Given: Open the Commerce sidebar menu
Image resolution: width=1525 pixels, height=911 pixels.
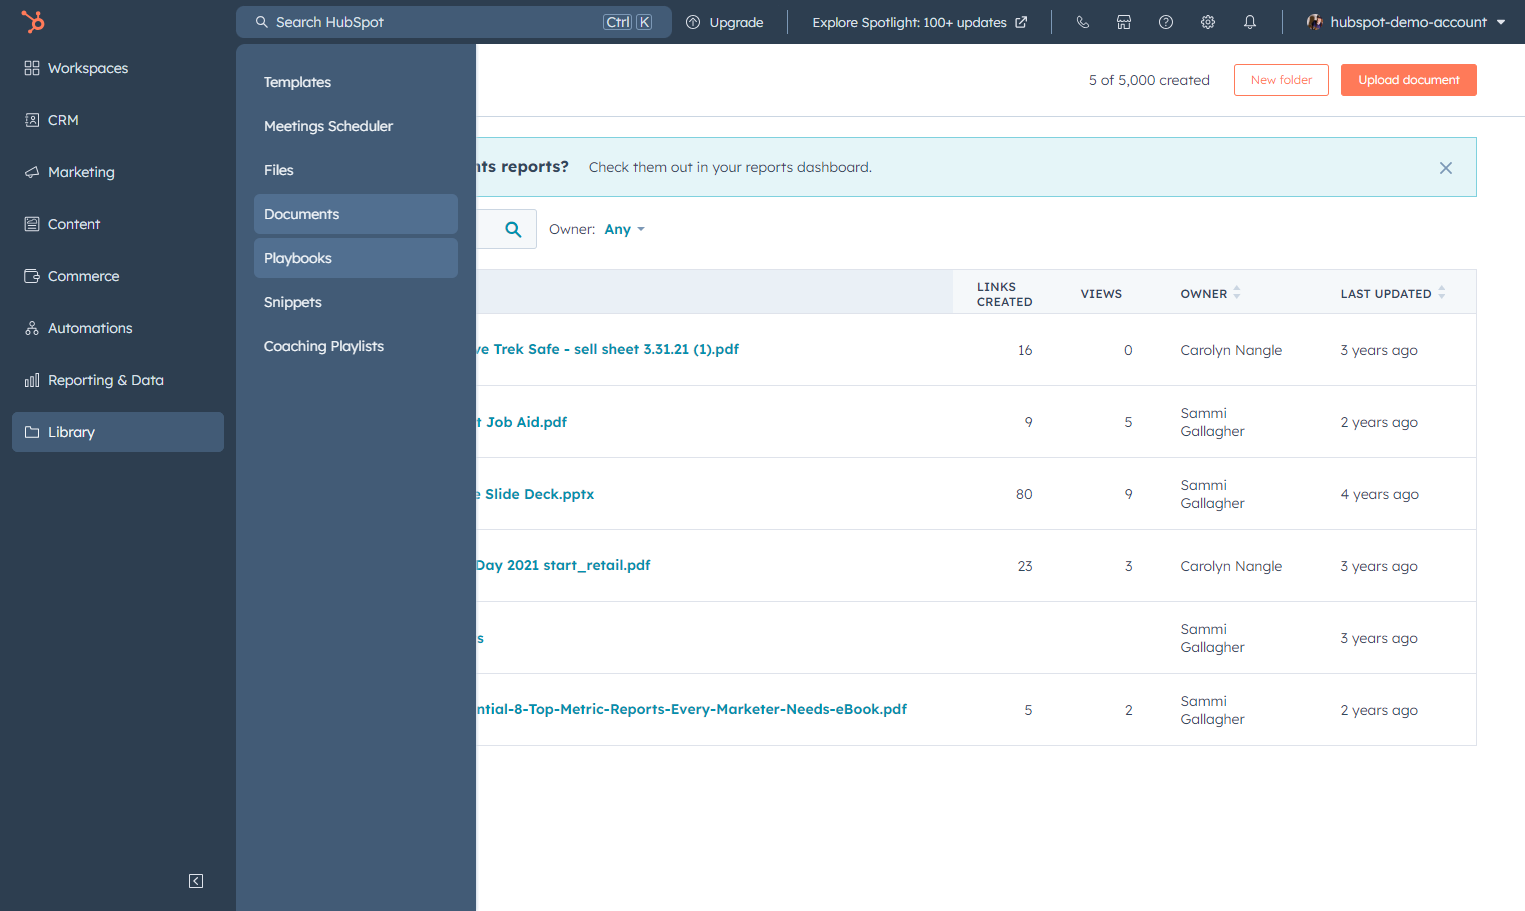Looking at the screenshot, I should pos(118,276).
